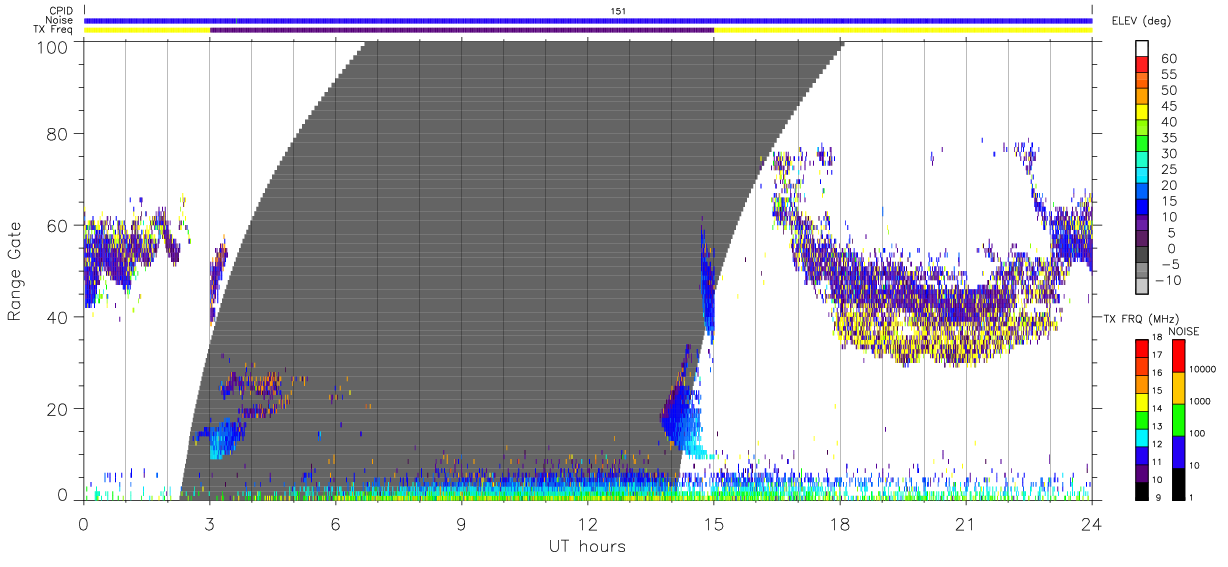
Task: Click the TX FRQ legend label "11"
Action: (1157, 462)
